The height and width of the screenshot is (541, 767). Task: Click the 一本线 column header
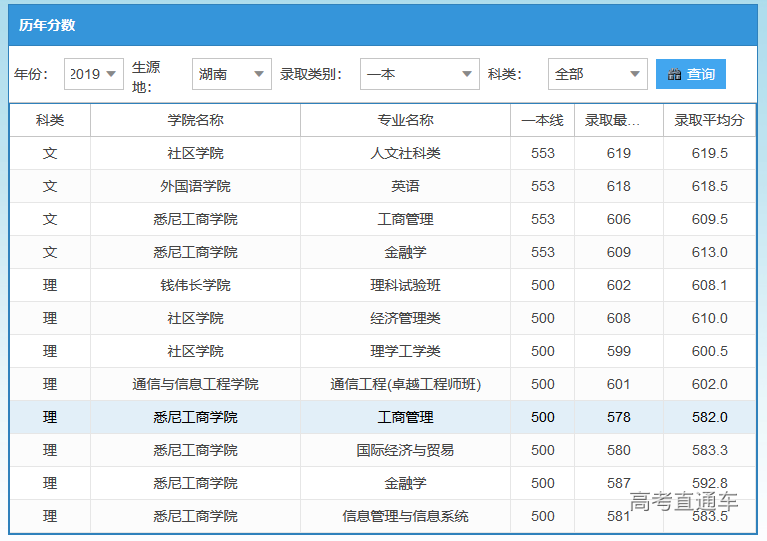tap(542, 120)
